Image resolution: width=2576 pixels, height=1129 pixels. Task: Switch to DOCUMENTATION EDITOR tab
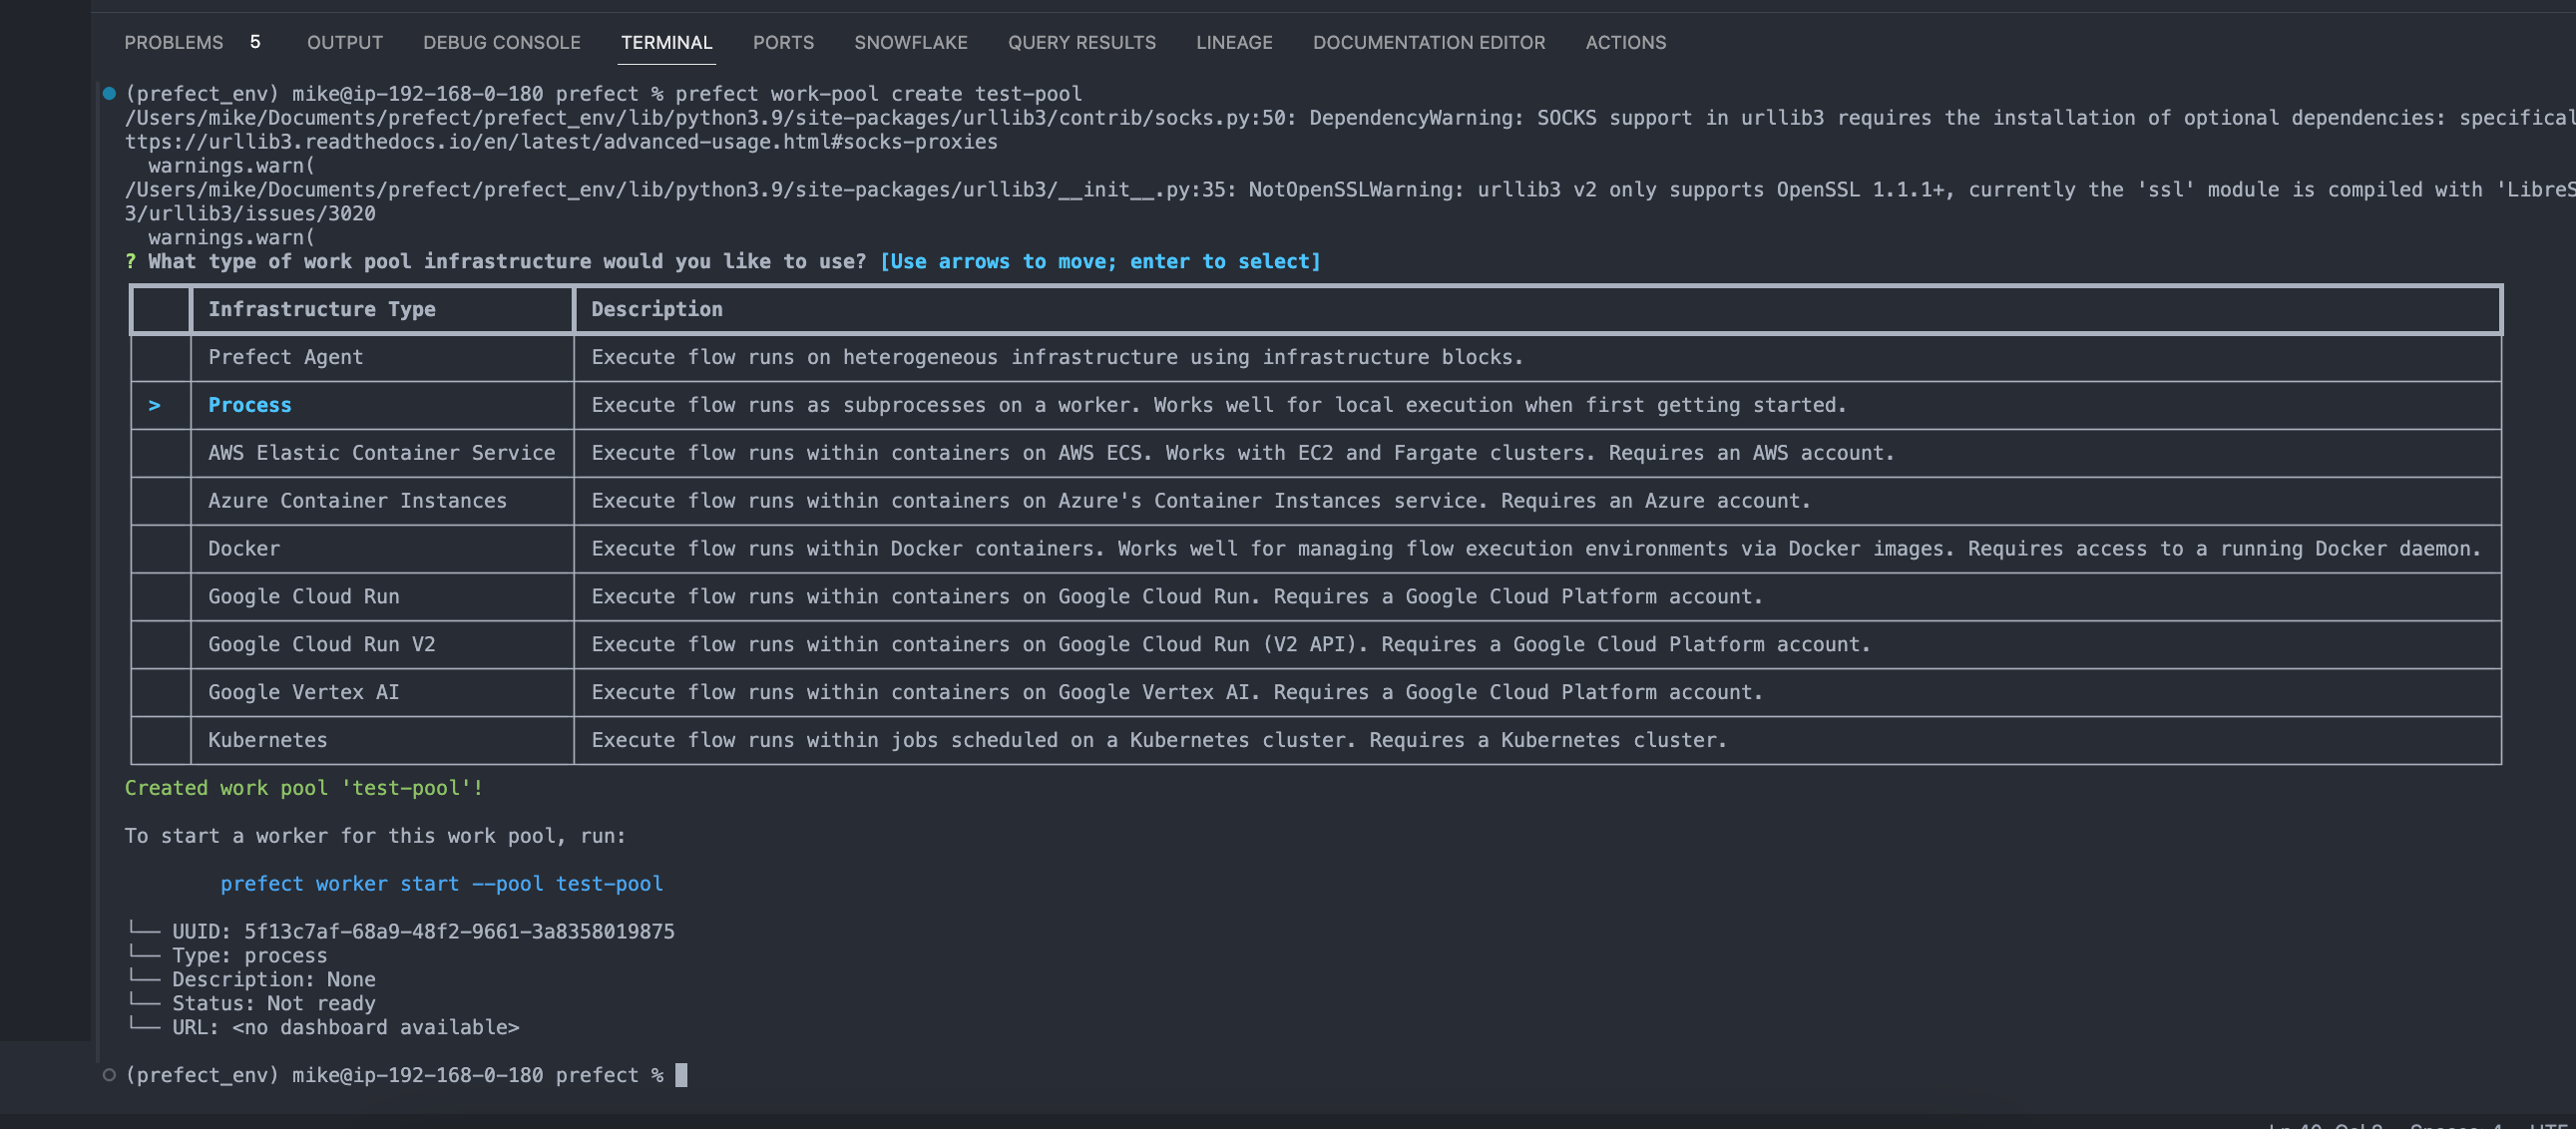(1429, 42)
